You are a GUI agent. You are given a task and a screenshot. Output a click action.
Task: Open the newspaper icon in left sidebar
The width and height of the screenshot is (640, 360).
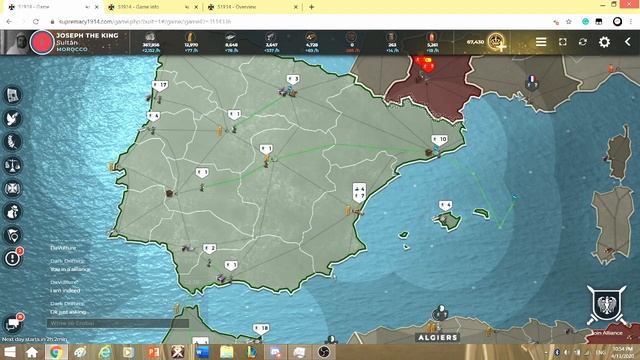[13, 95]
